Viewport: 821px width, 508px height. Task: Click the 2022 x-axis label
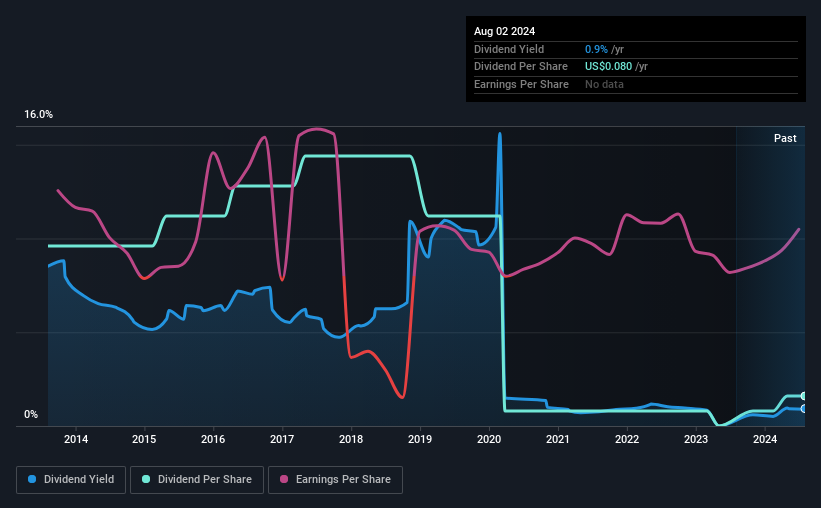point(627,439)
